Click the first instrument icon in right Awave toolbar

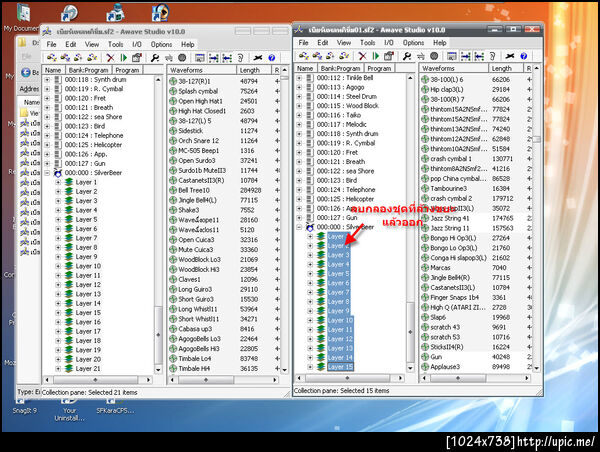tap(304, 56)
